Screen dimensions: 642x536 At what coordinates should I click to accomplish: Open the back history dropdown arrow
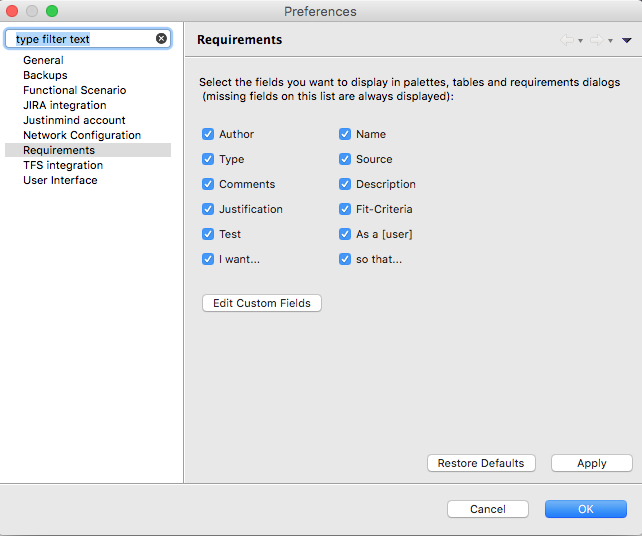[580, 41]
